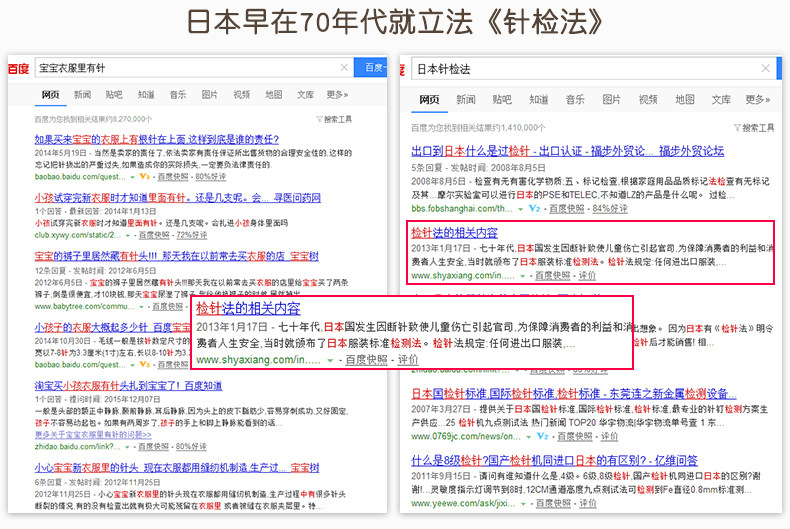The image size is (790, 529).
Task: Click the right search box containing 日本针检法
Action: coord(594,69)
